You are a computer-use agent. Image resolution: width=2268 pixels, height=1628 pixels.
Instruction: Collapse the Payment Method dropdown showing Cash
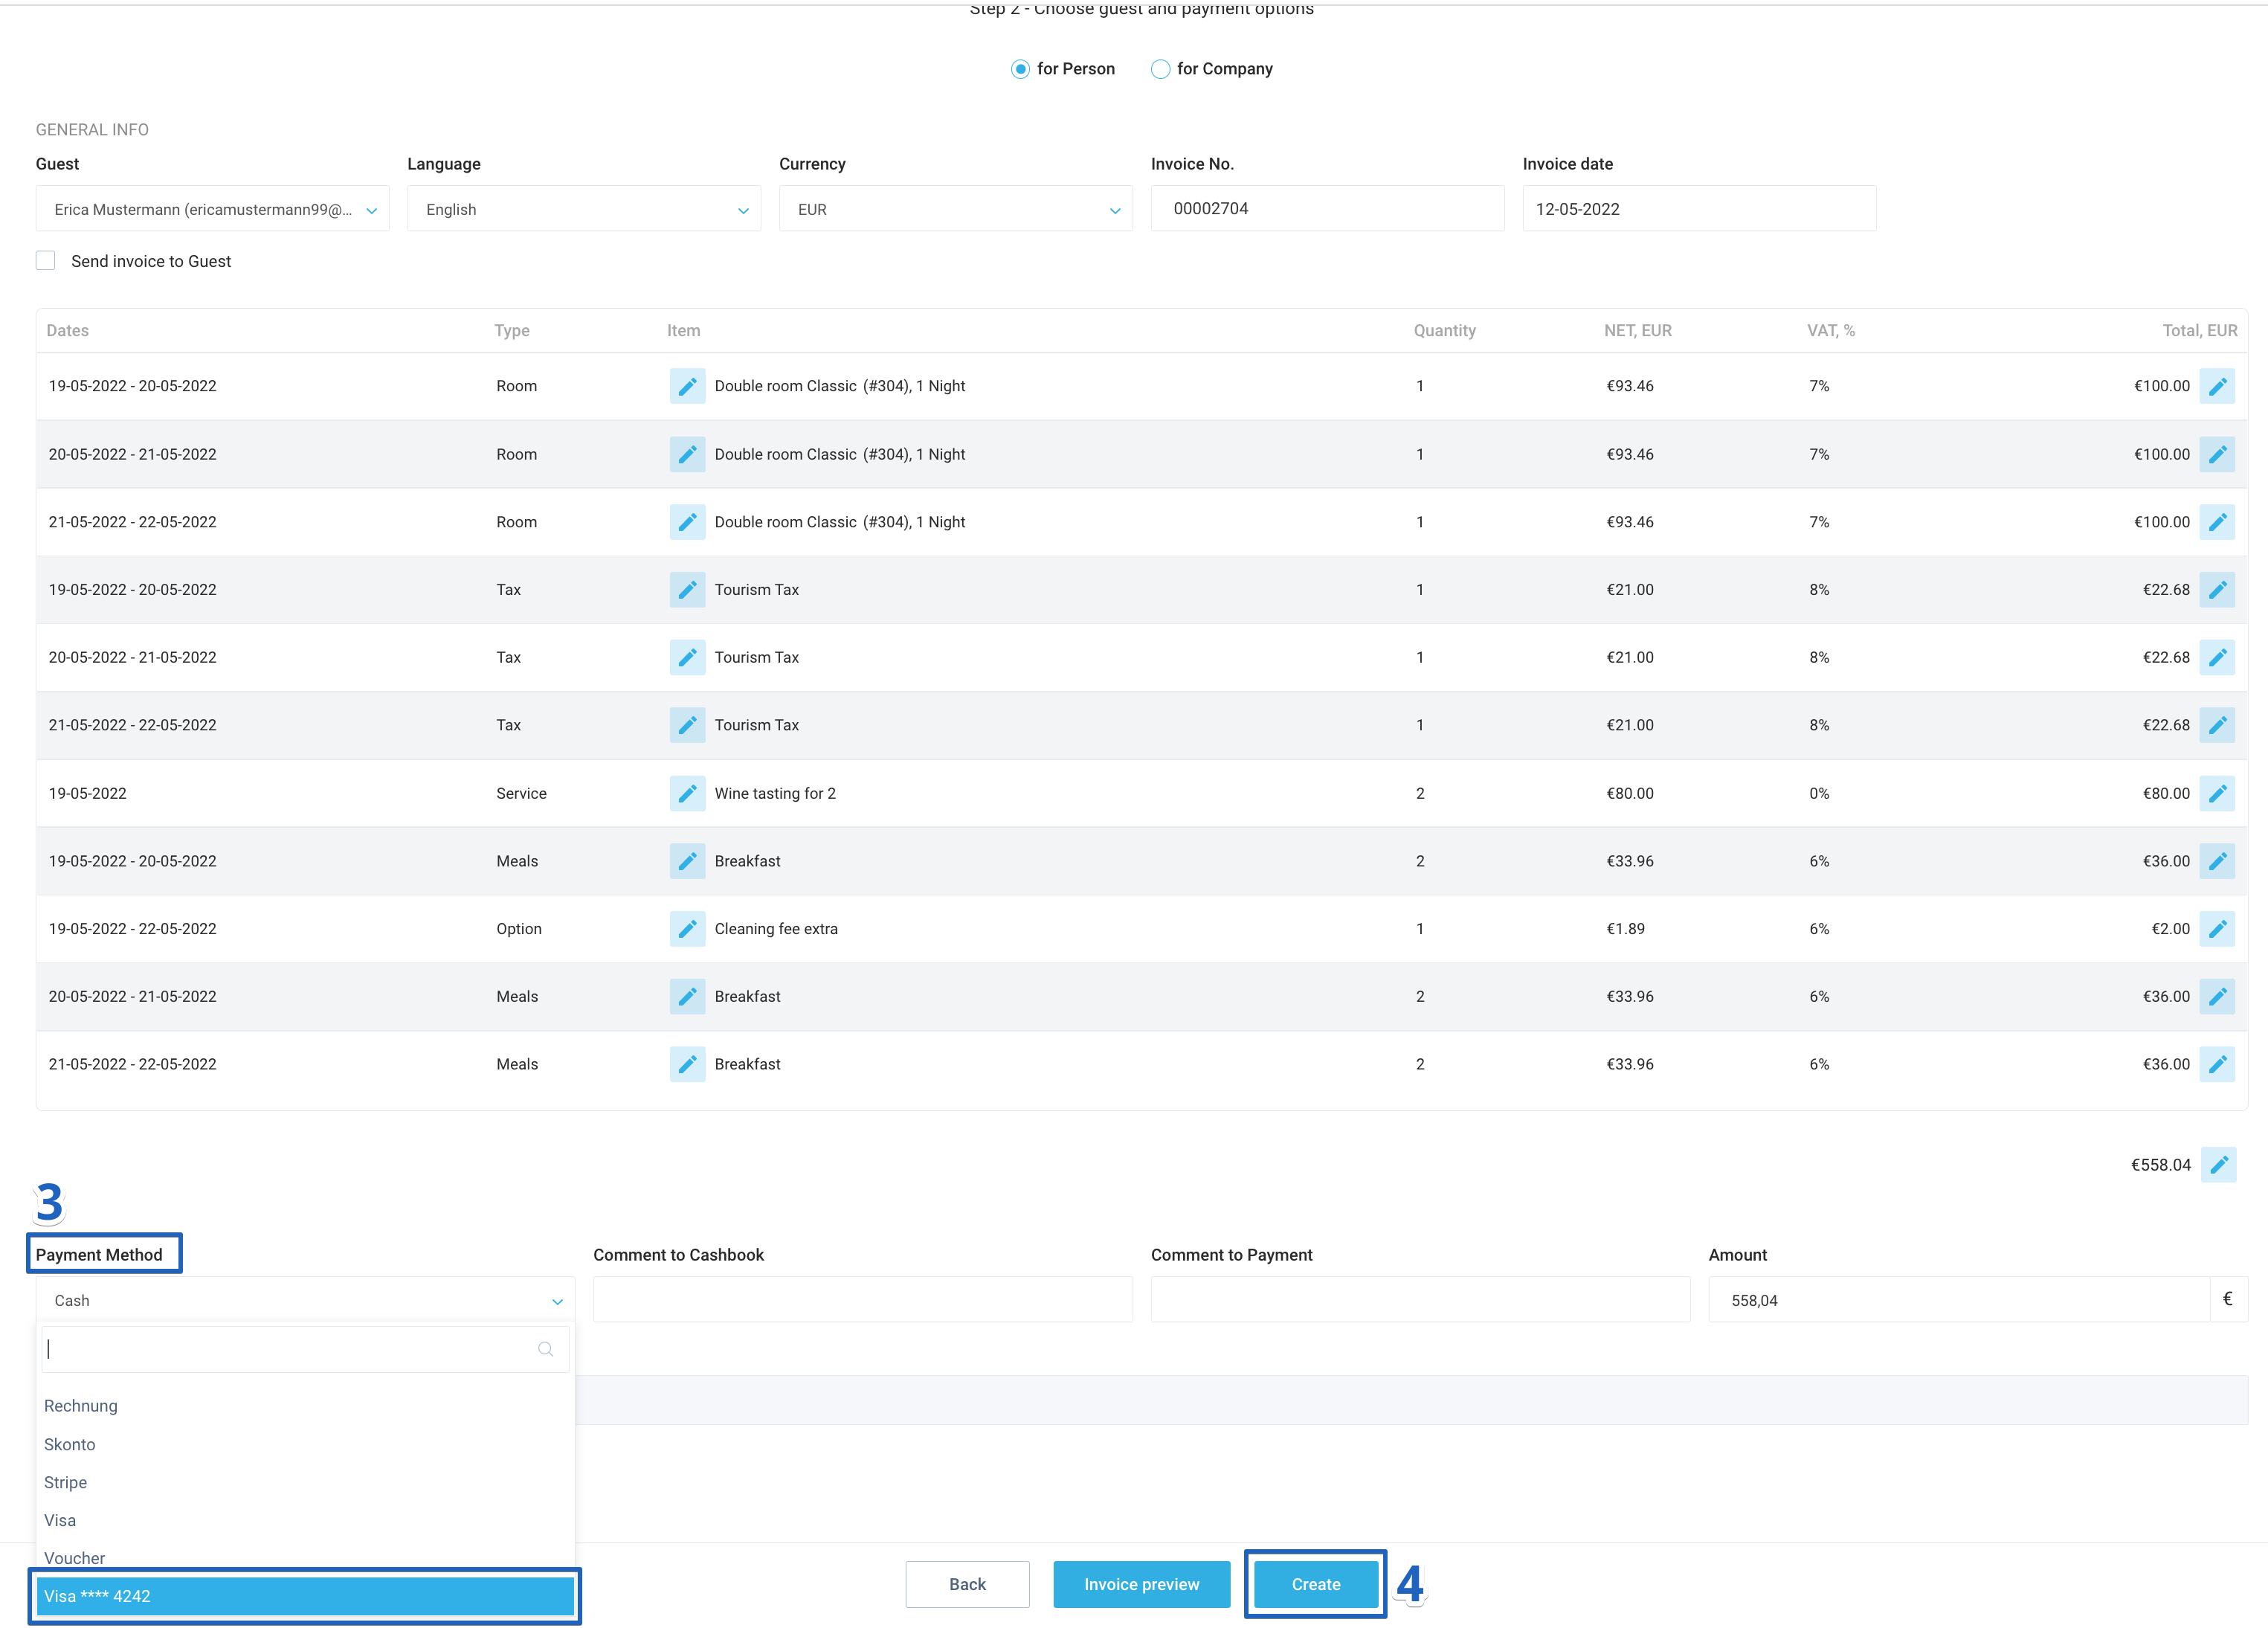tap(305, 1300)
